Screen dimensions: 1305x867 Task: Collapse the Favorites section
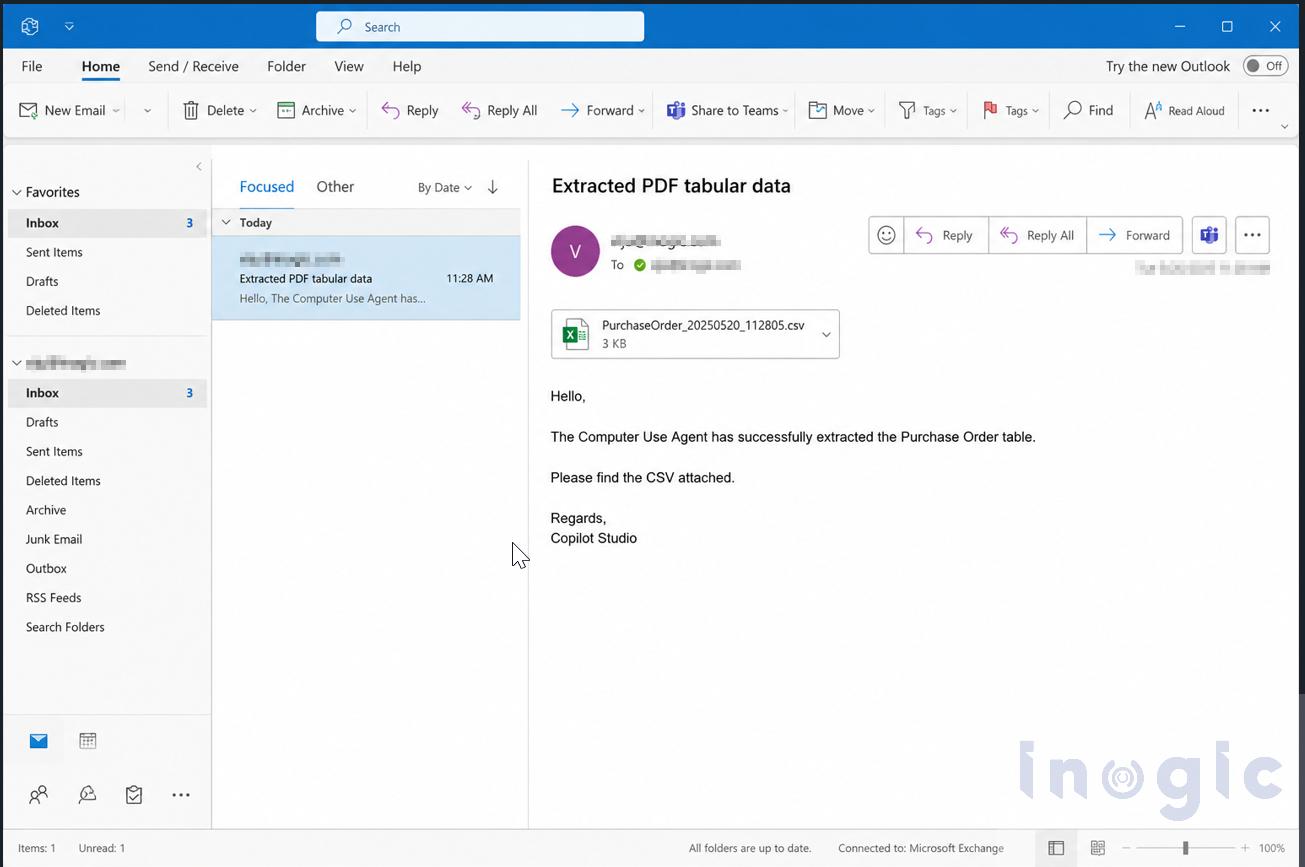(x=17, y=192)
